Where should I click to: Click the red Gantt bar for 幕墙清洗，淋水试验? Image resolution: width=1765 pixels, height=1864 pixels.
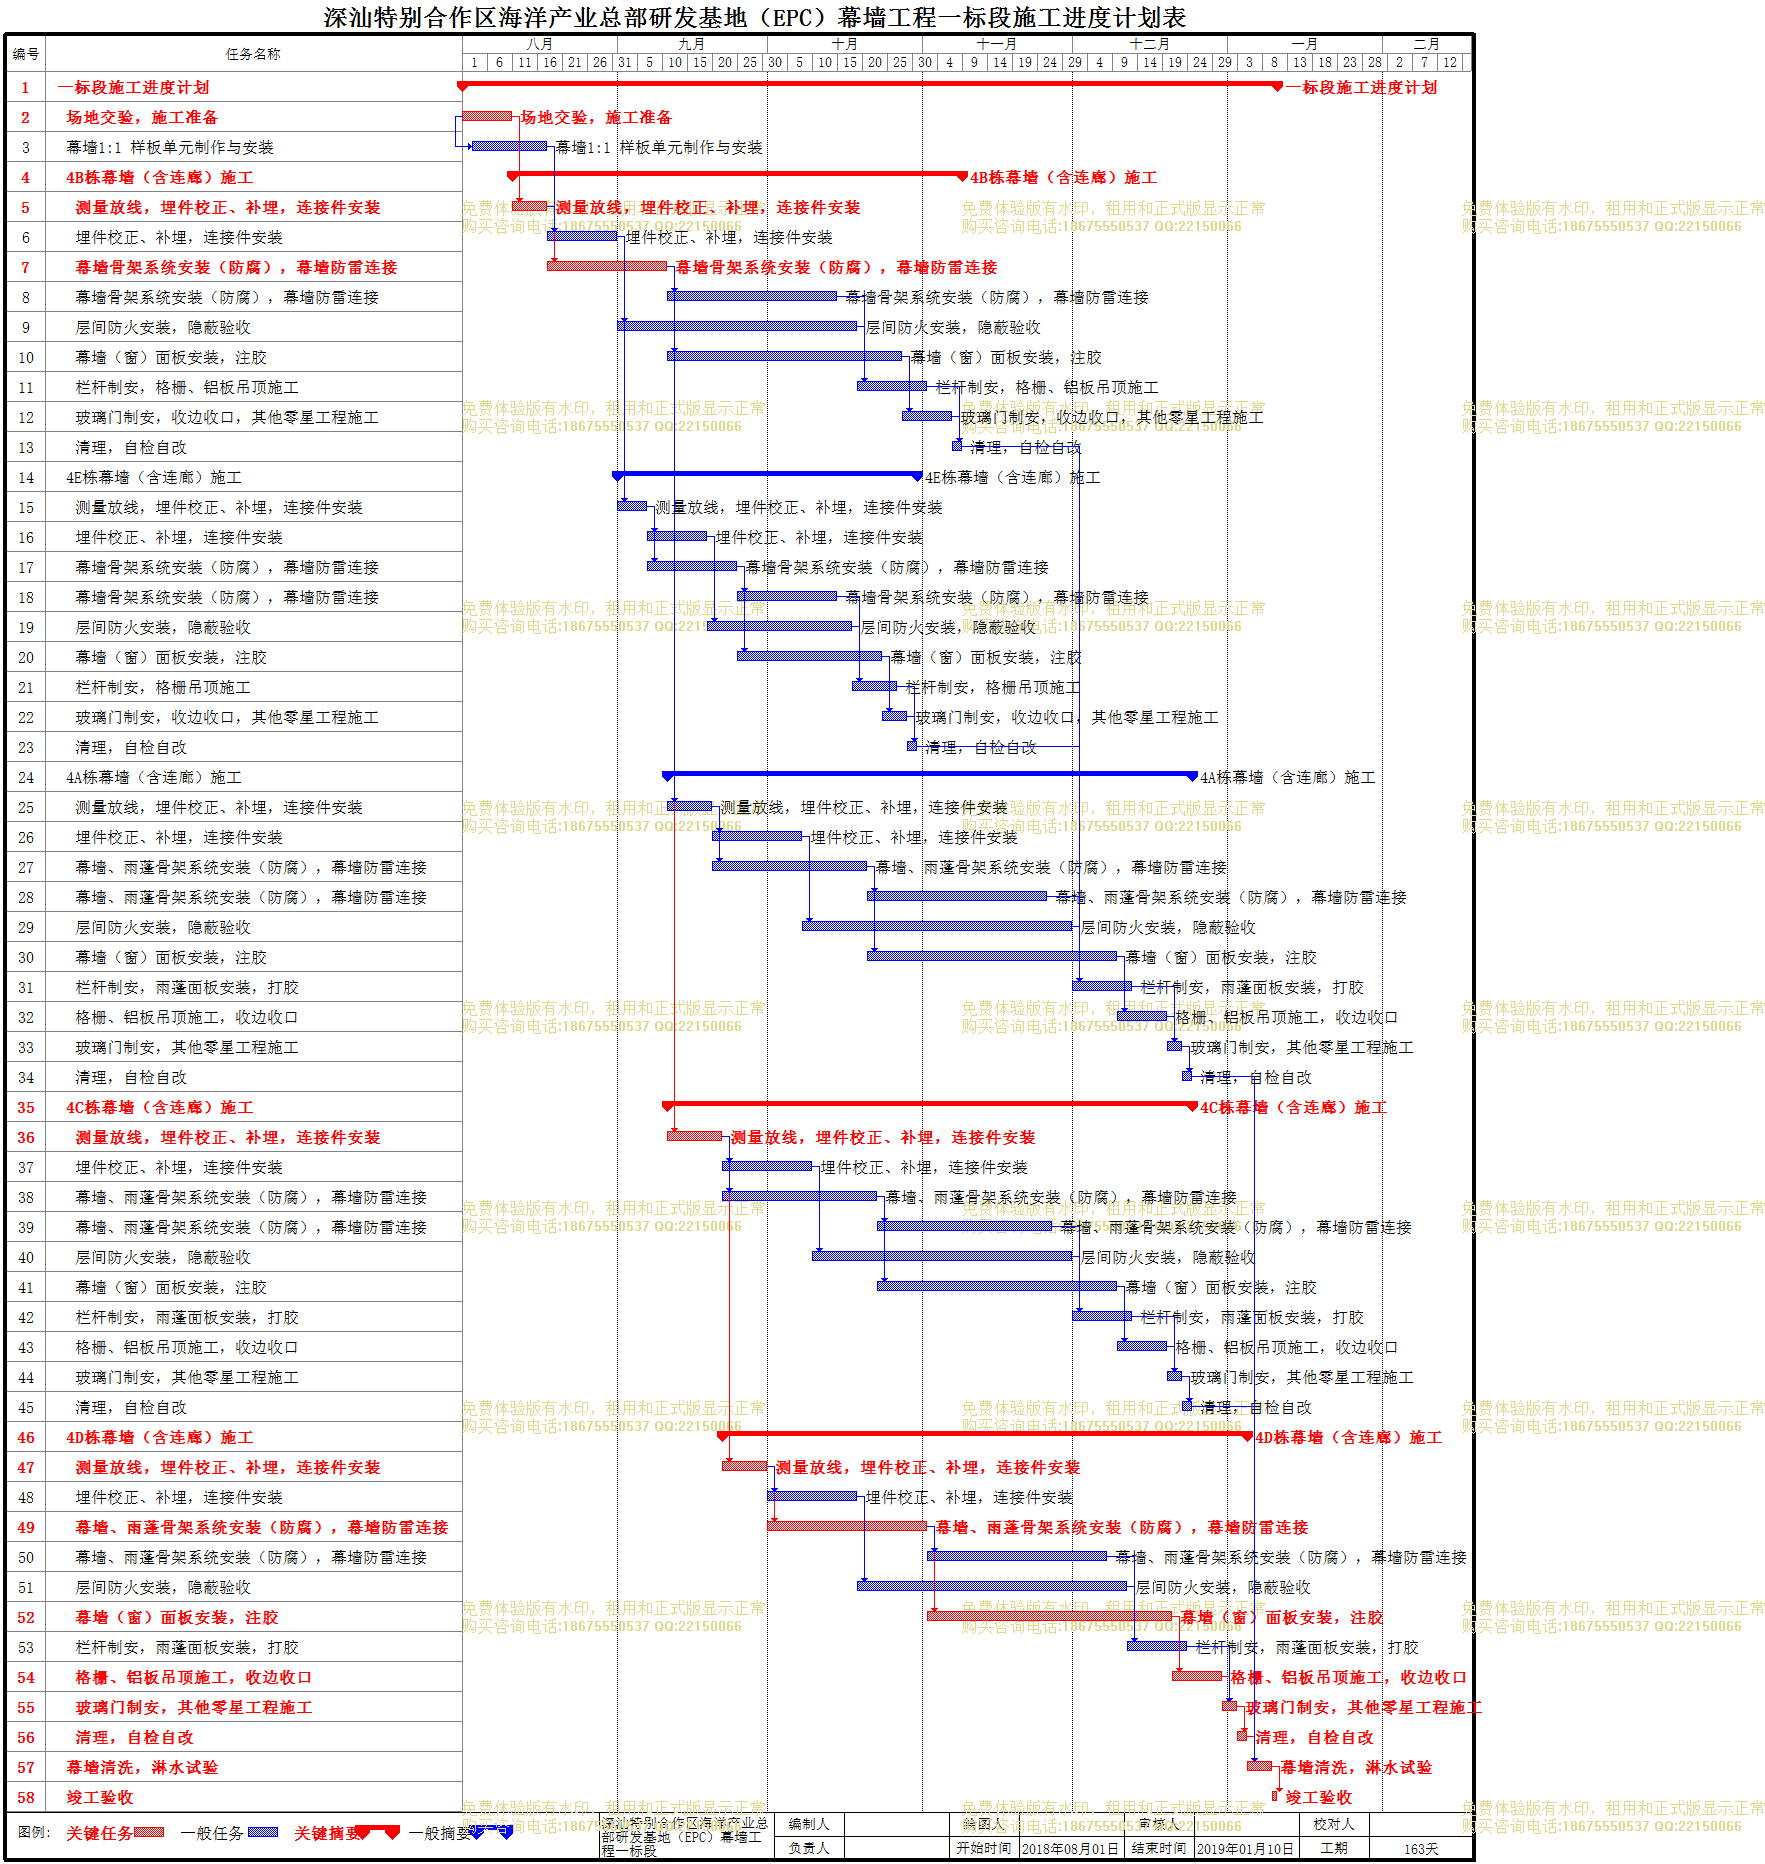[x=1260, y=1766]
